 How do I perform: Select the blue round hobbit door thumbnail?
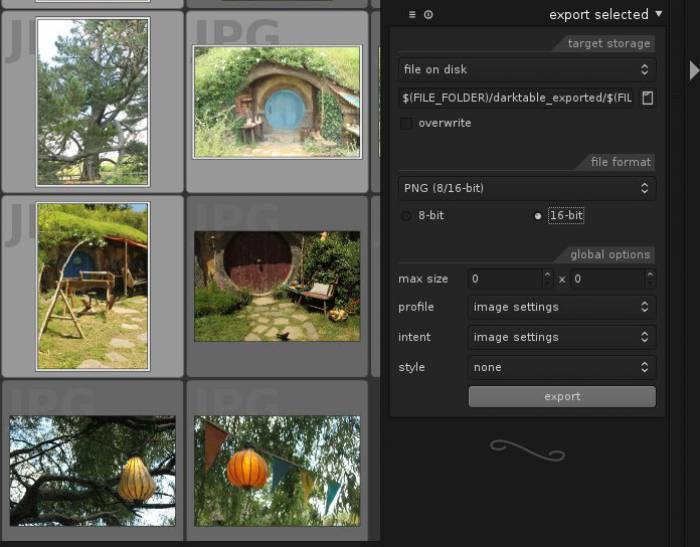(x=277, y=101)
